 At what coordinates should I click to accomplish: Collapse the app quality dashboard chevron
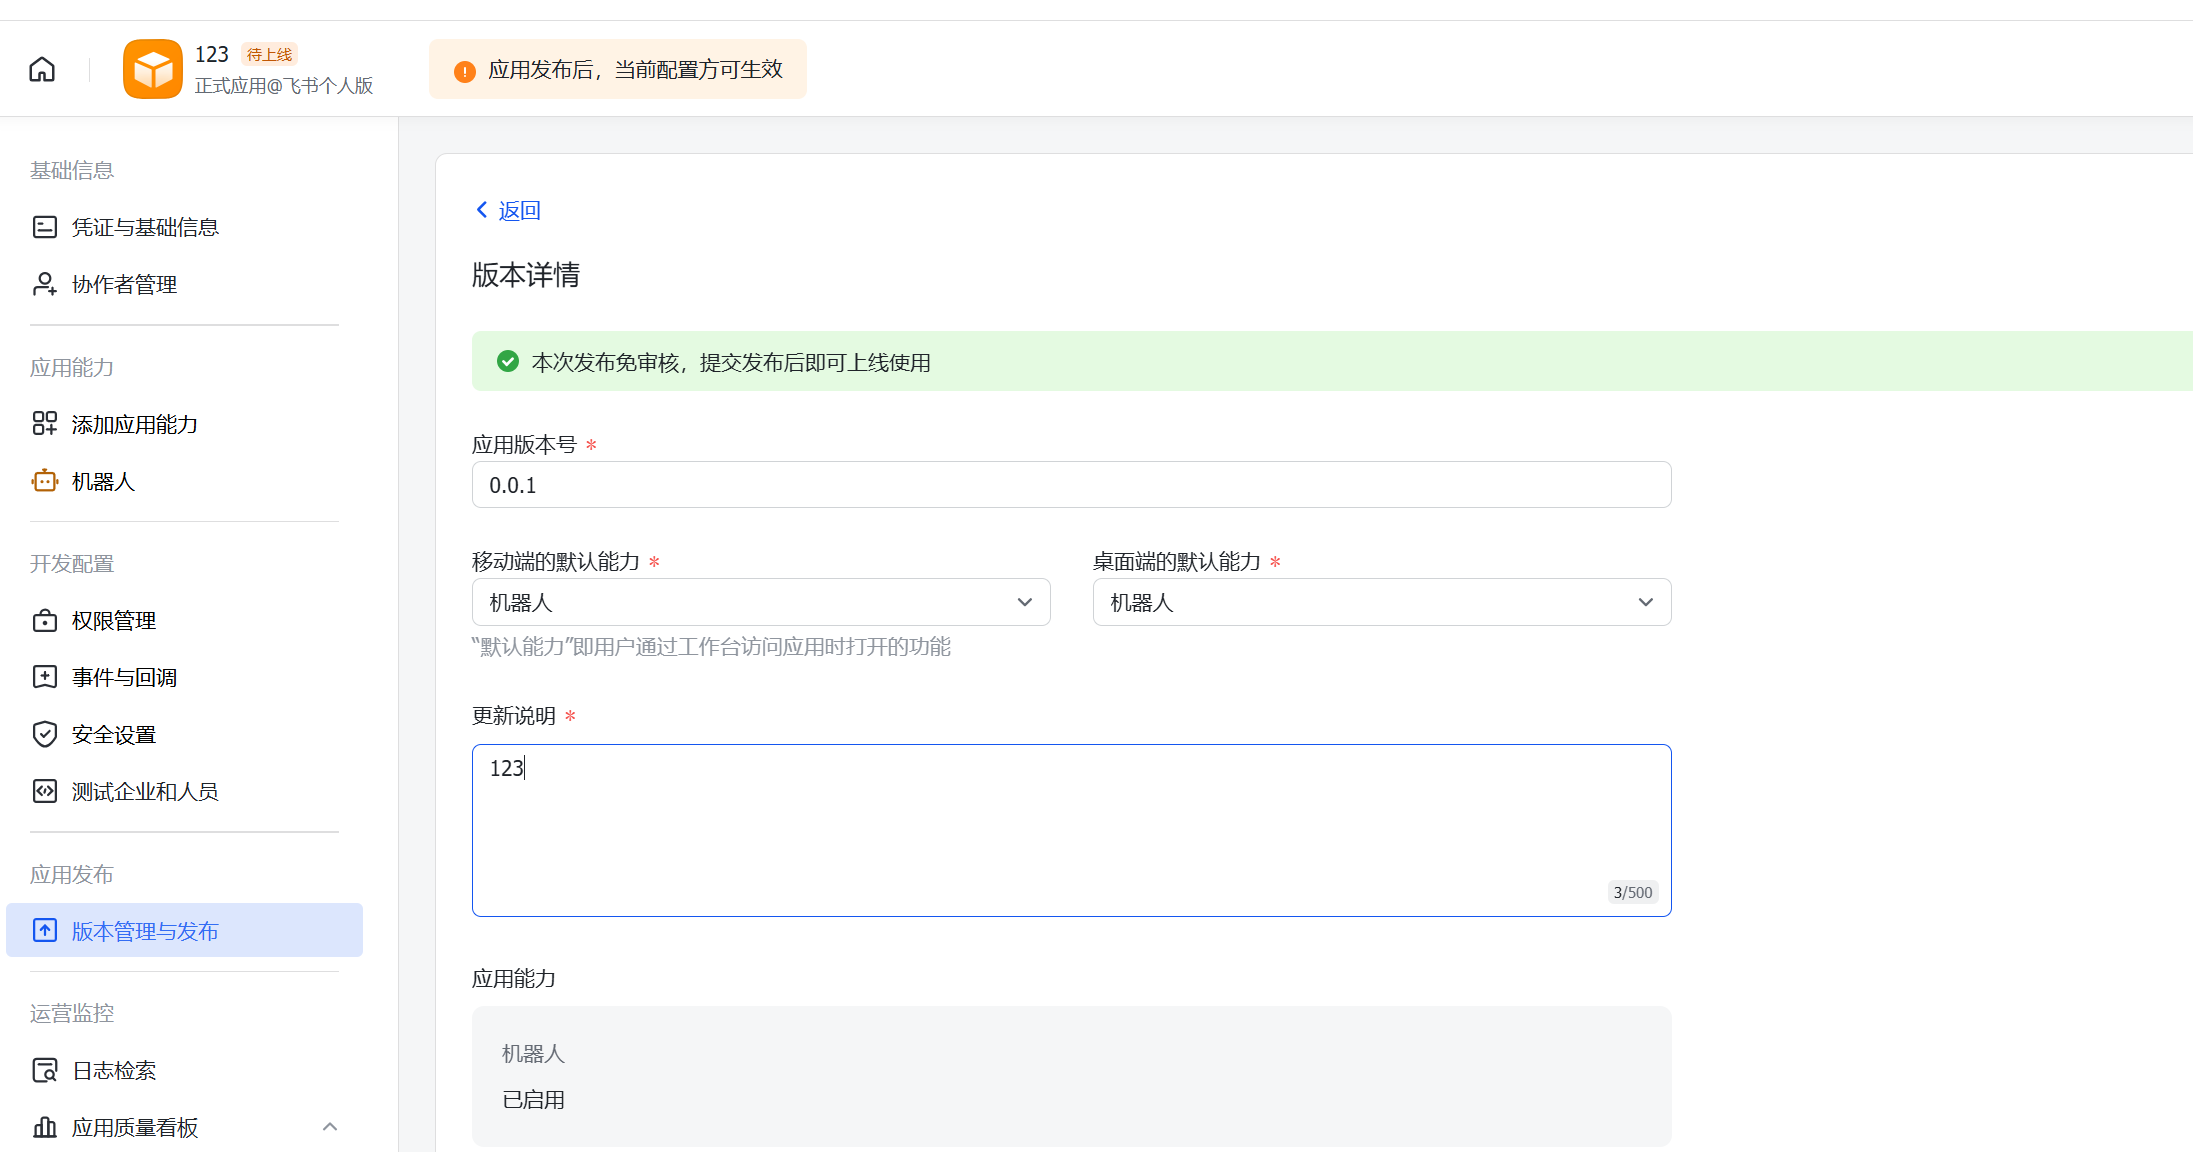(x=330, y=1127)
